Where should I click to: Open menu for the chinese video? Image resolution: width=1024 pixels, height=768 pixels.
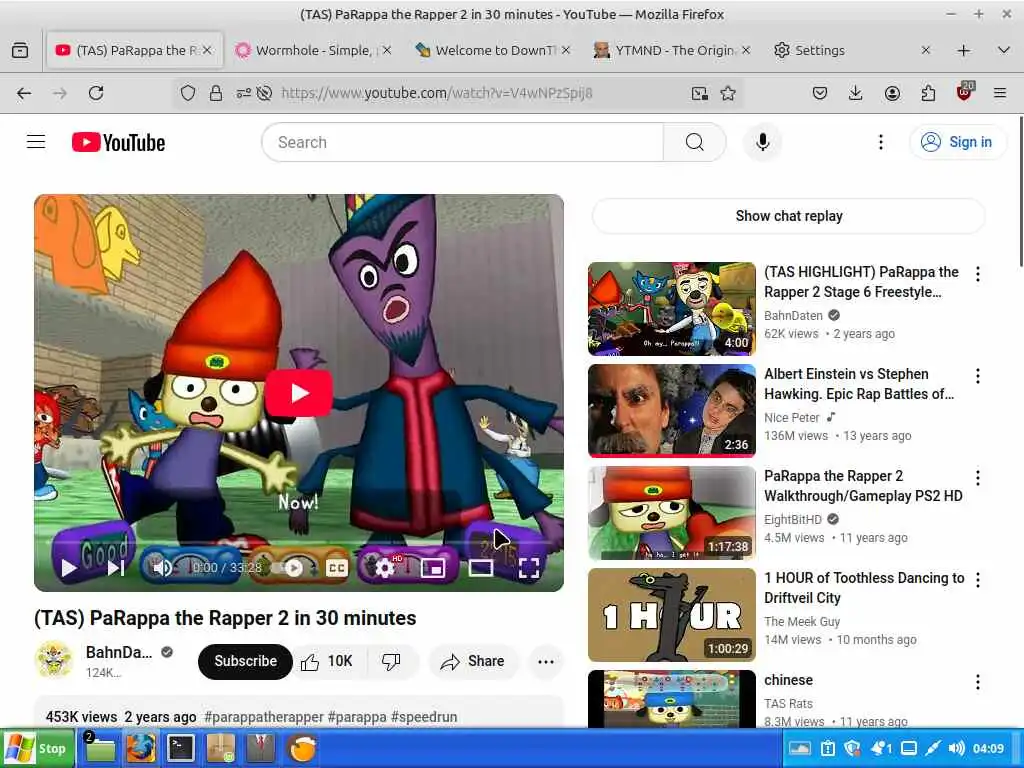tap(978, 682)
